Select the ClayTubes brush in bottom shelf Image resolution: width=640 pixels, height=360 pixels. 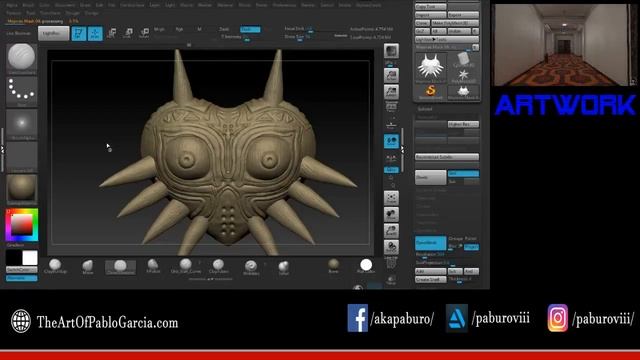tap(218, 266)
